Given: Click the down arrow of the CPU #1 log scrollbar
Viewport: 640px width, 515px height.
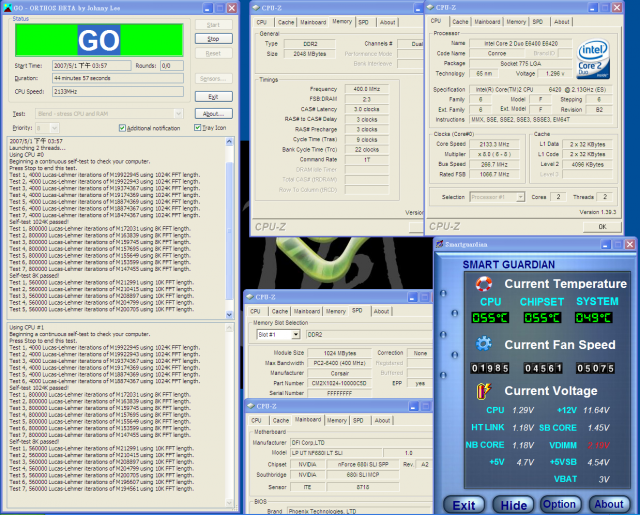Looking at the screenshot, I should [x=229, y=503].
